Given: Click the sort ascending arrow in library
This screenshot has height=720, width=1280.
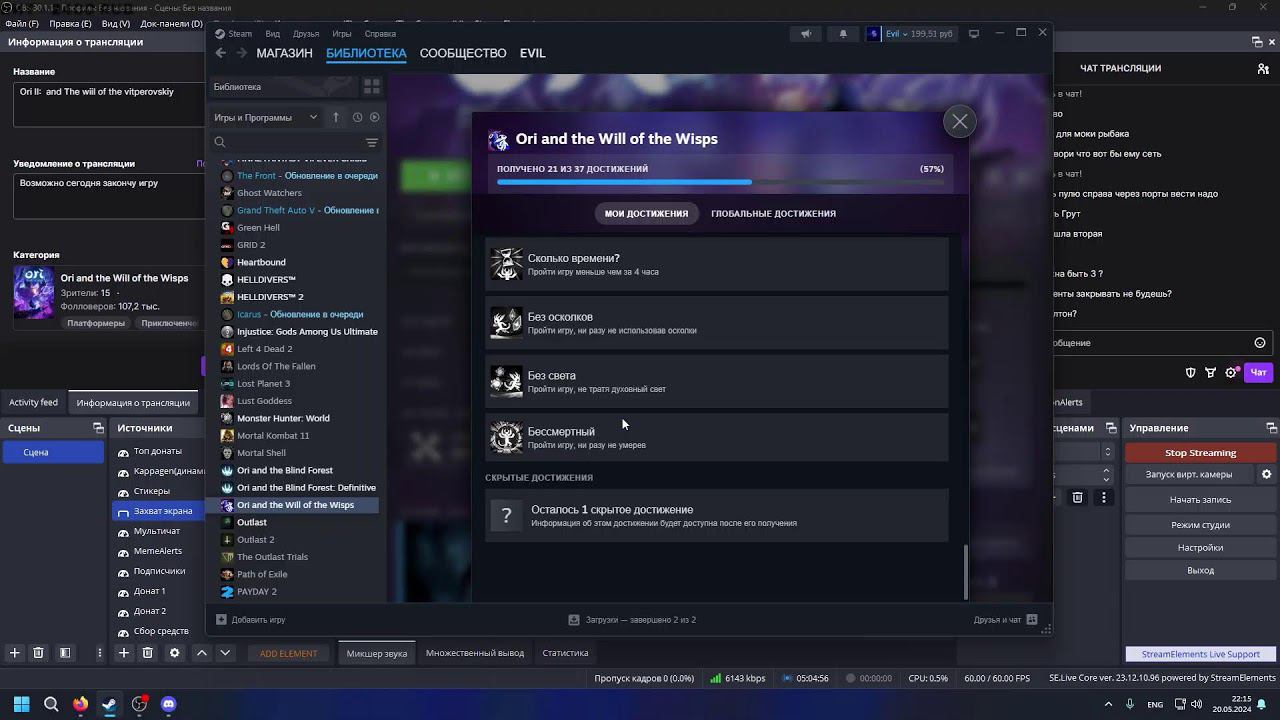Looking at the screenshot, I should 336,117.
